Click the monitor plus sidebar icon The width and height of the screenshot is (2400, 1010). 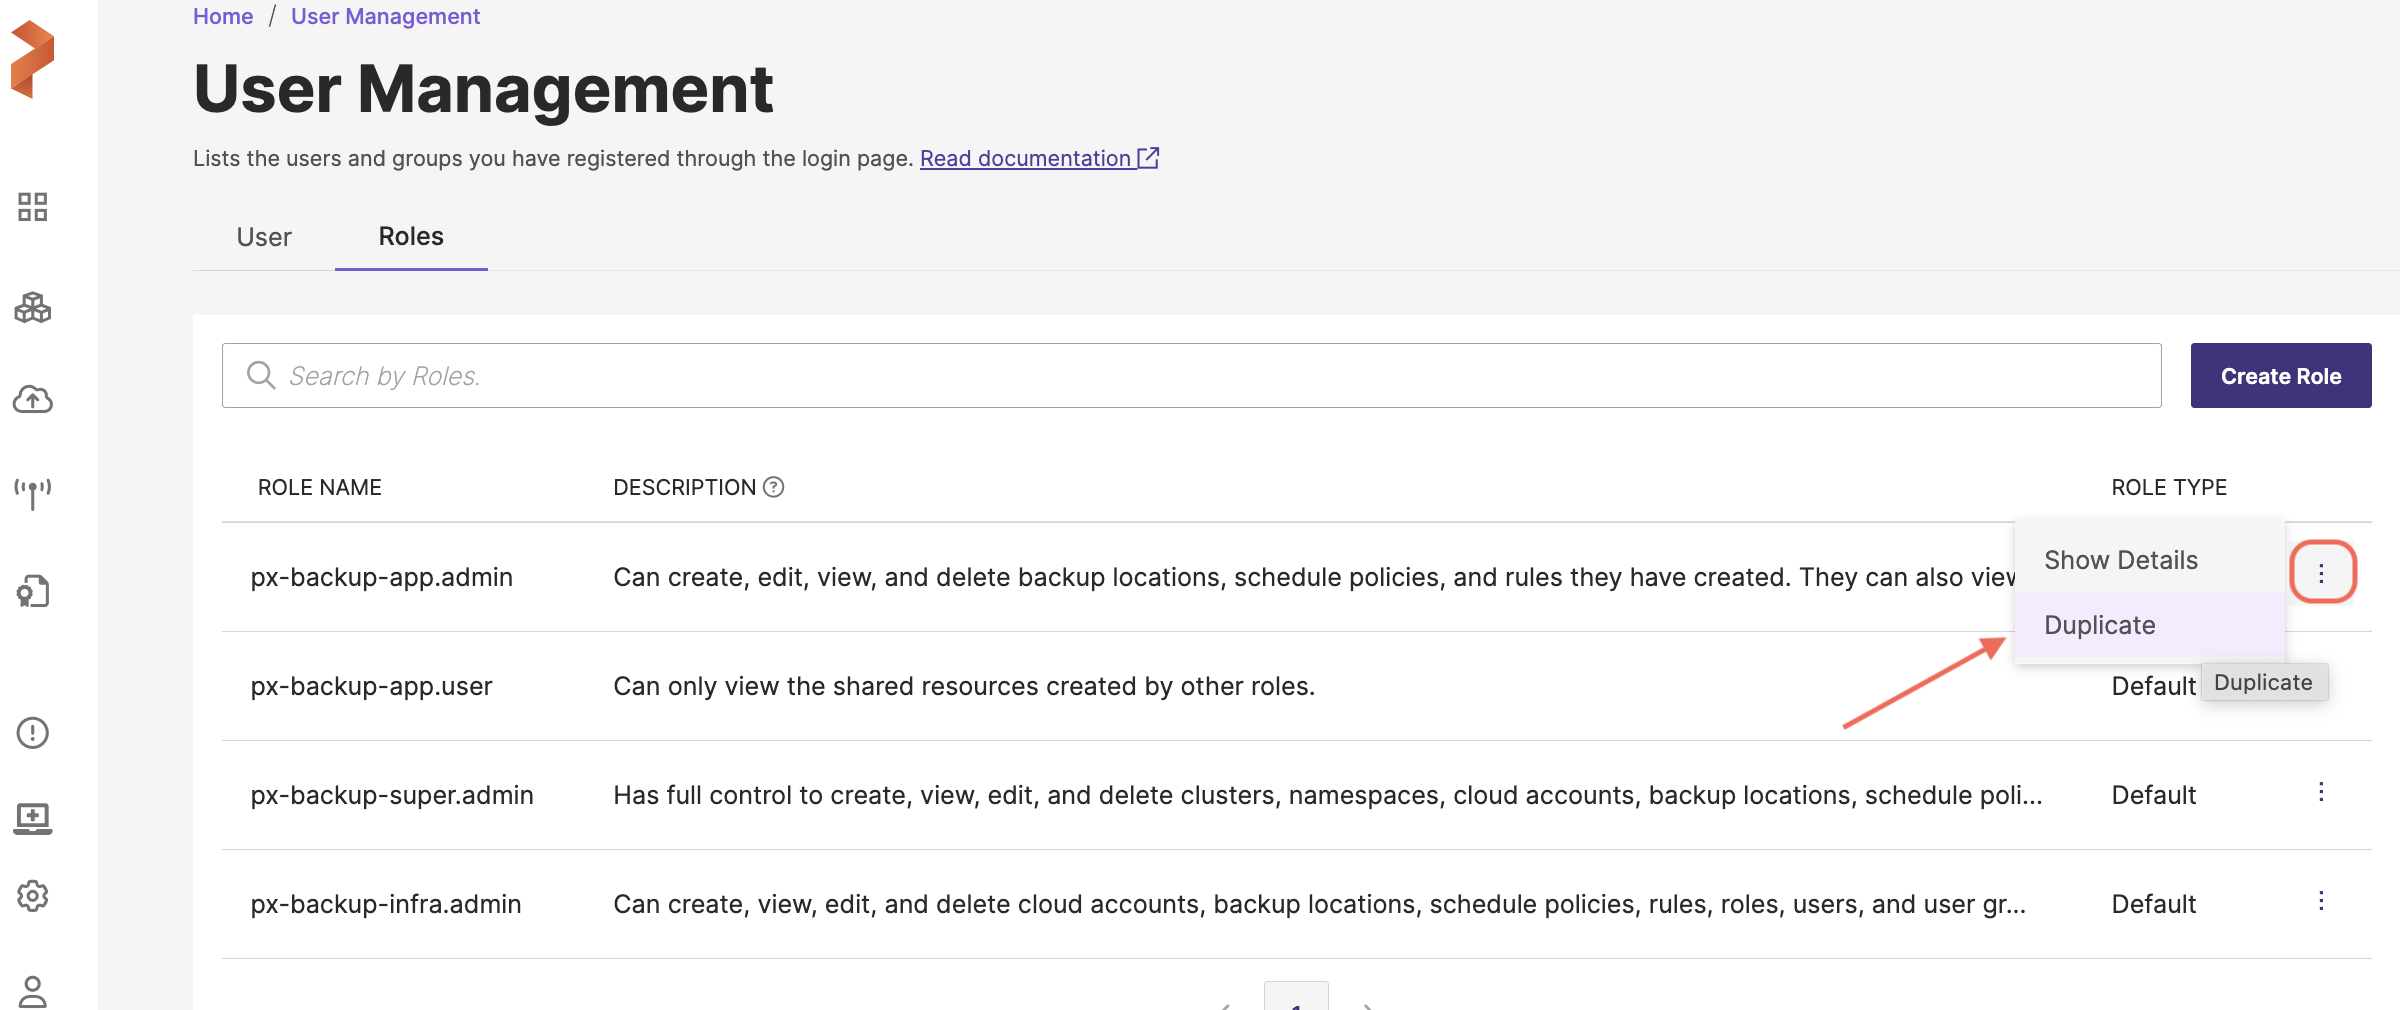tap(33, 818)
